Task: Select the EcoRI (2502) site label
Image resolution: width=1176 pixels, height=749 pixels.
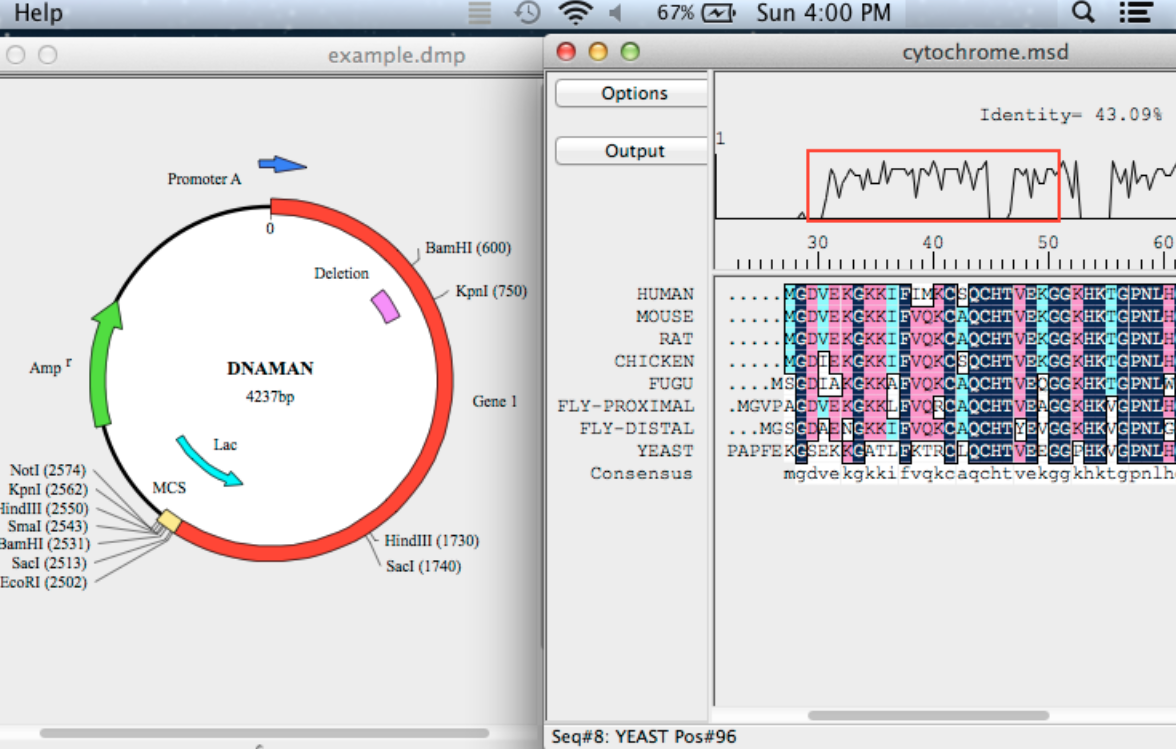Action: [x=44, y=583]
